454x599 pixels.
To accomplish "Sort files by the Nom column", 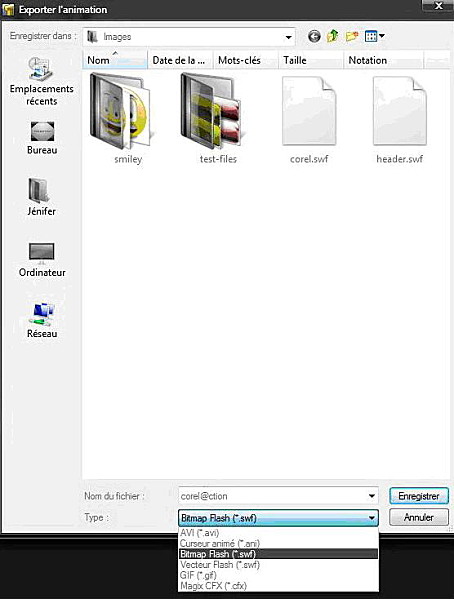I will coord(115,60).
